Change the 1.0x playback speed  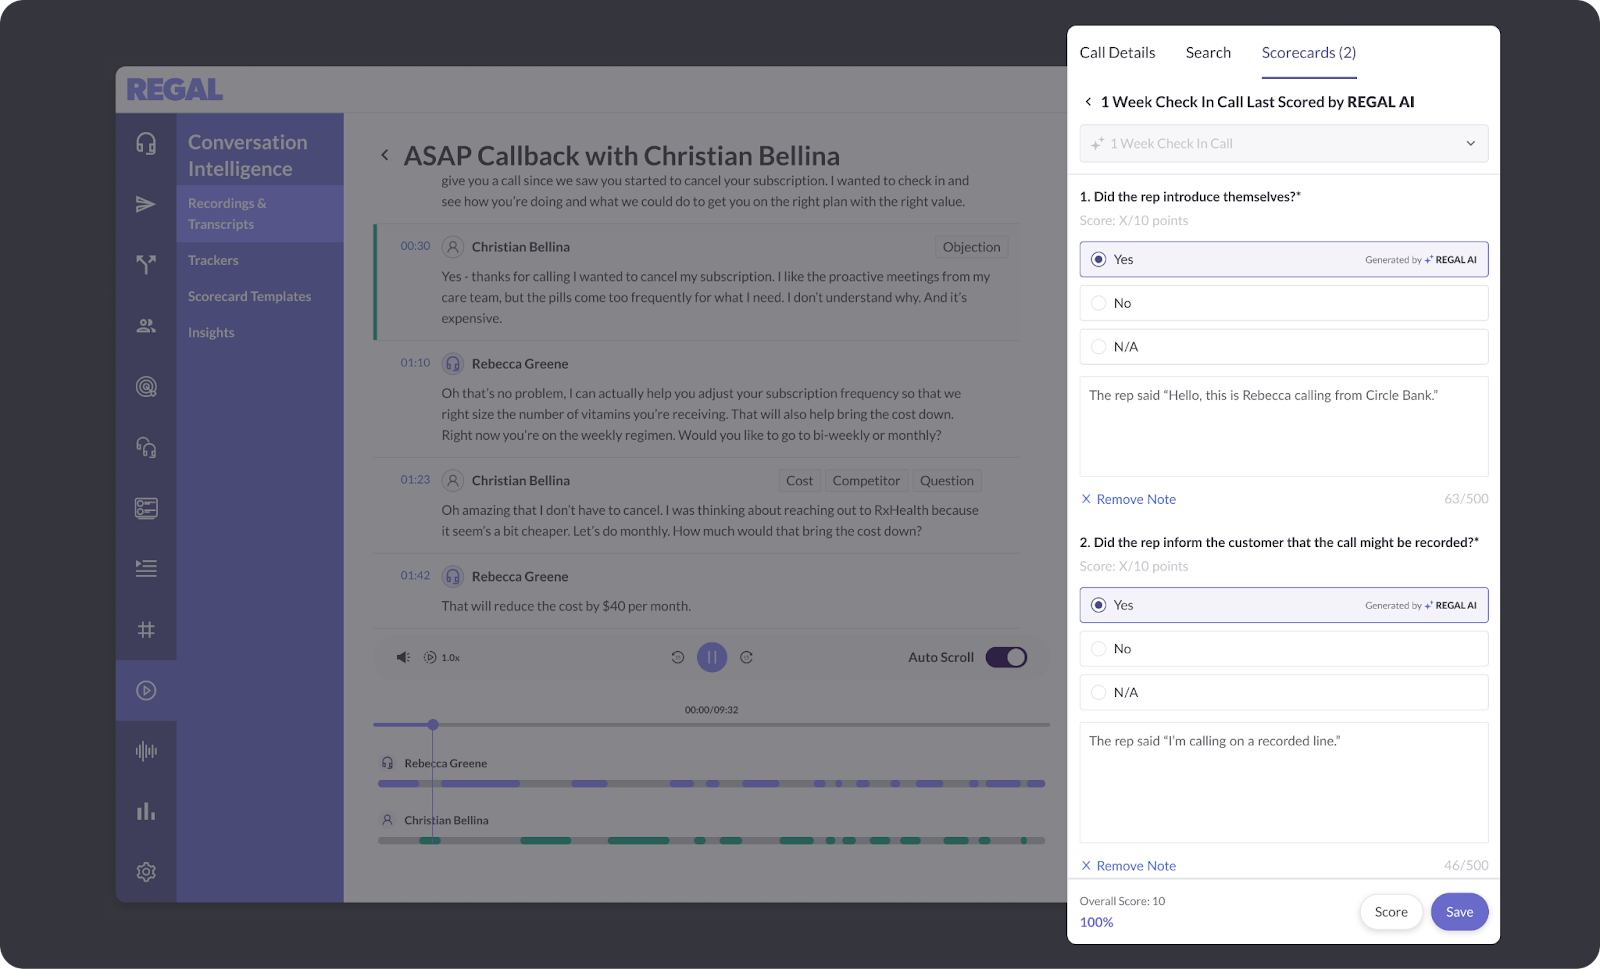[442, 657]
